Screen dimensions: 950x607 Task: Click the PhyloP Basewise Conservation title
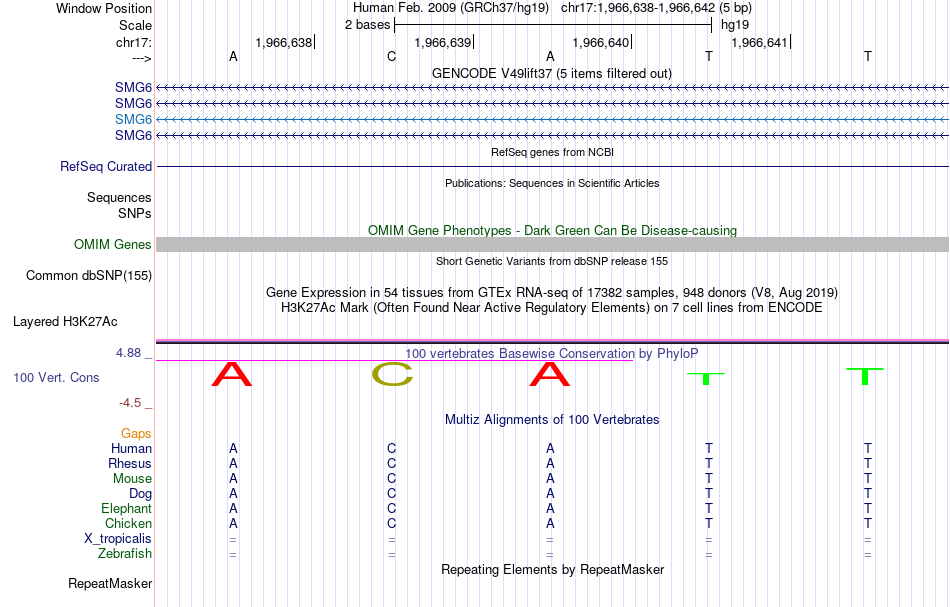(552, 353)
